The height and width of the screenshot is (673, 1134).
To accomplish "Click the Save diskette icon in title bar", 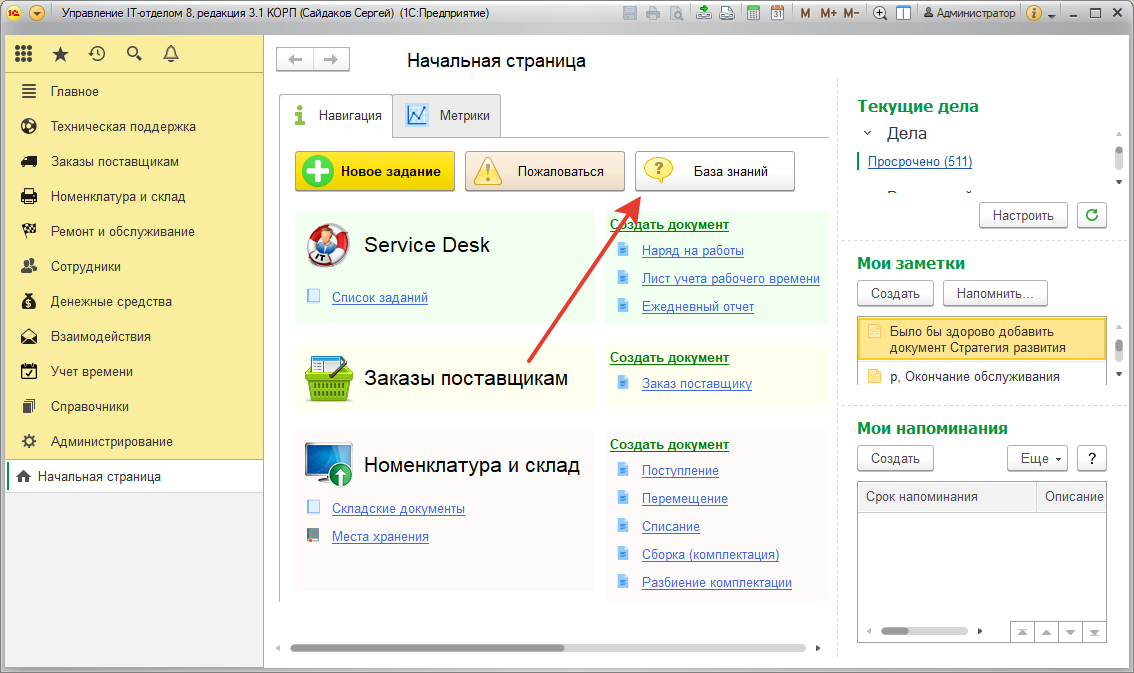I will 629,13.
